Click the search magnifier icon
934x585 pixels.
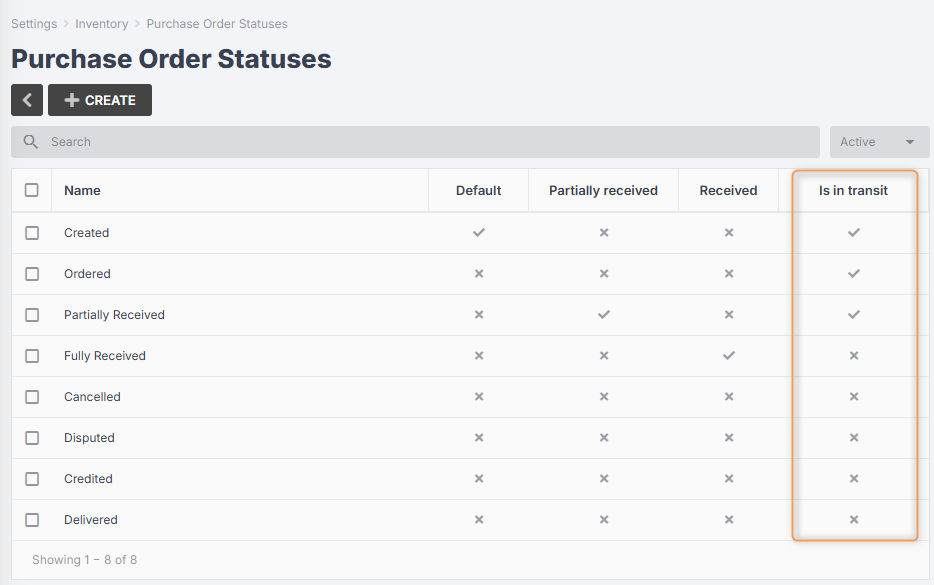coord(30,142)
